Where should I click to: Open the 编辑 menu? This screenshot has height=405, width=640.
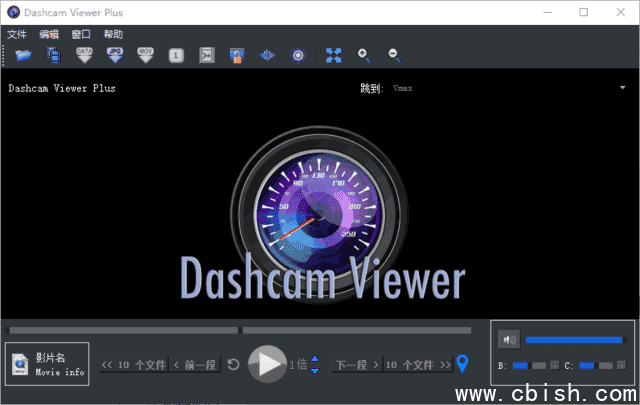point(49,34)
